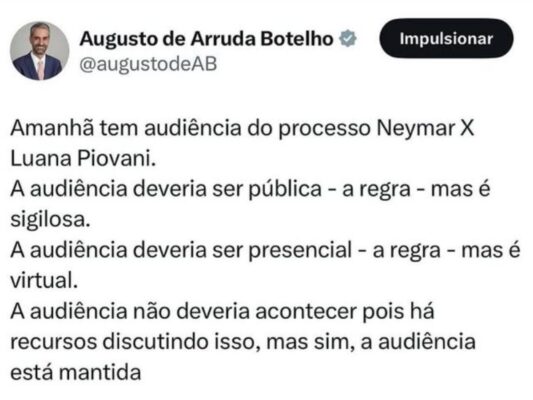Click the word Neymar in the tweet
The height and width of the screenshot is (400, 533).
(416, 129)
